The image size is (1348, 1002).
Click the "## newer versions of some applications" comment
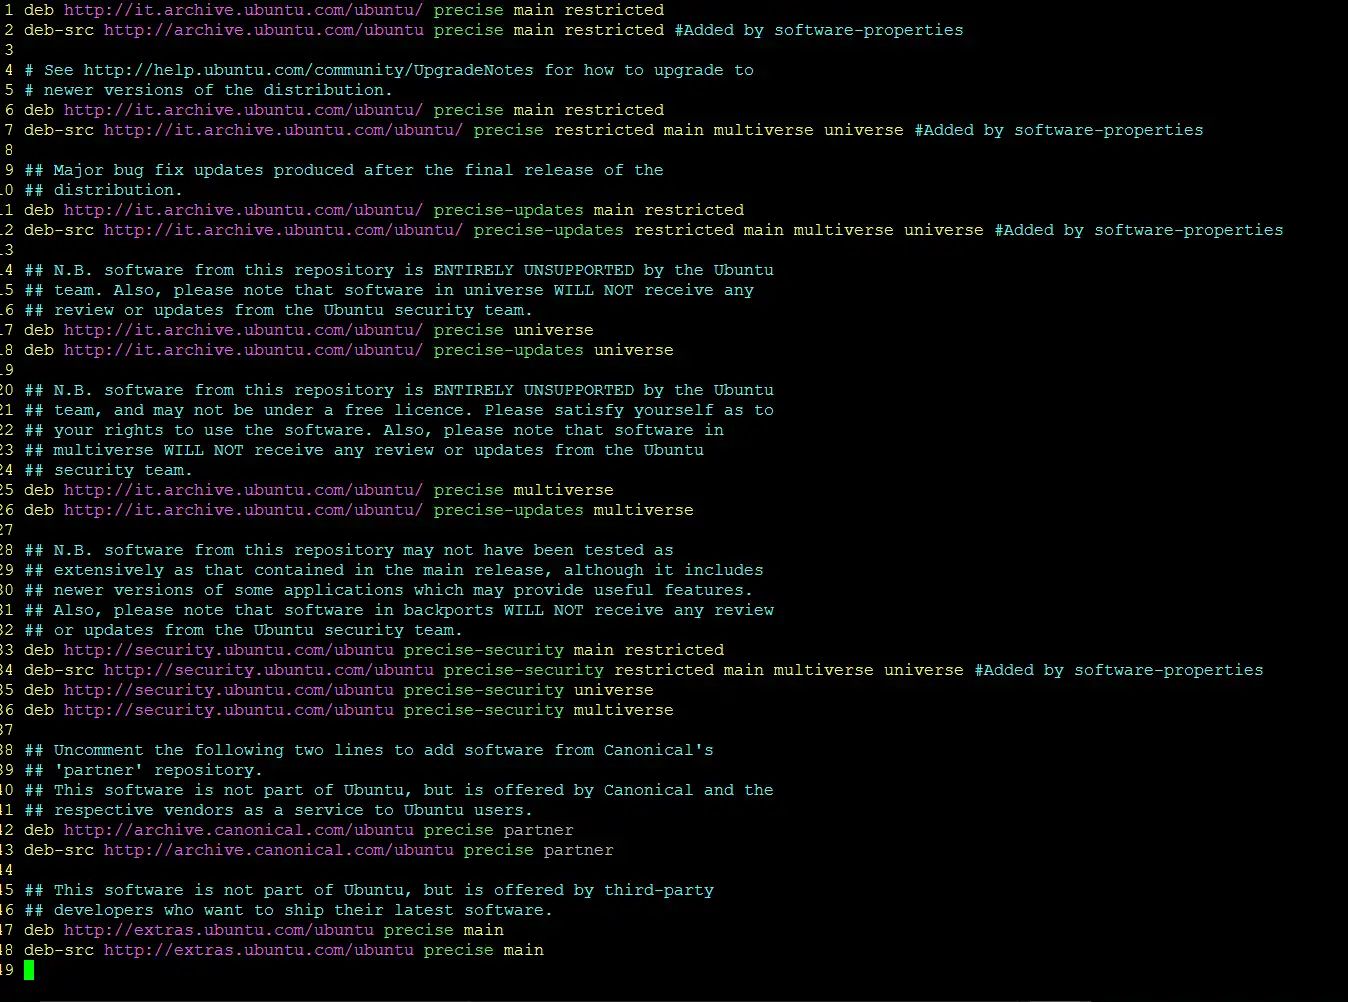point(389,590)
